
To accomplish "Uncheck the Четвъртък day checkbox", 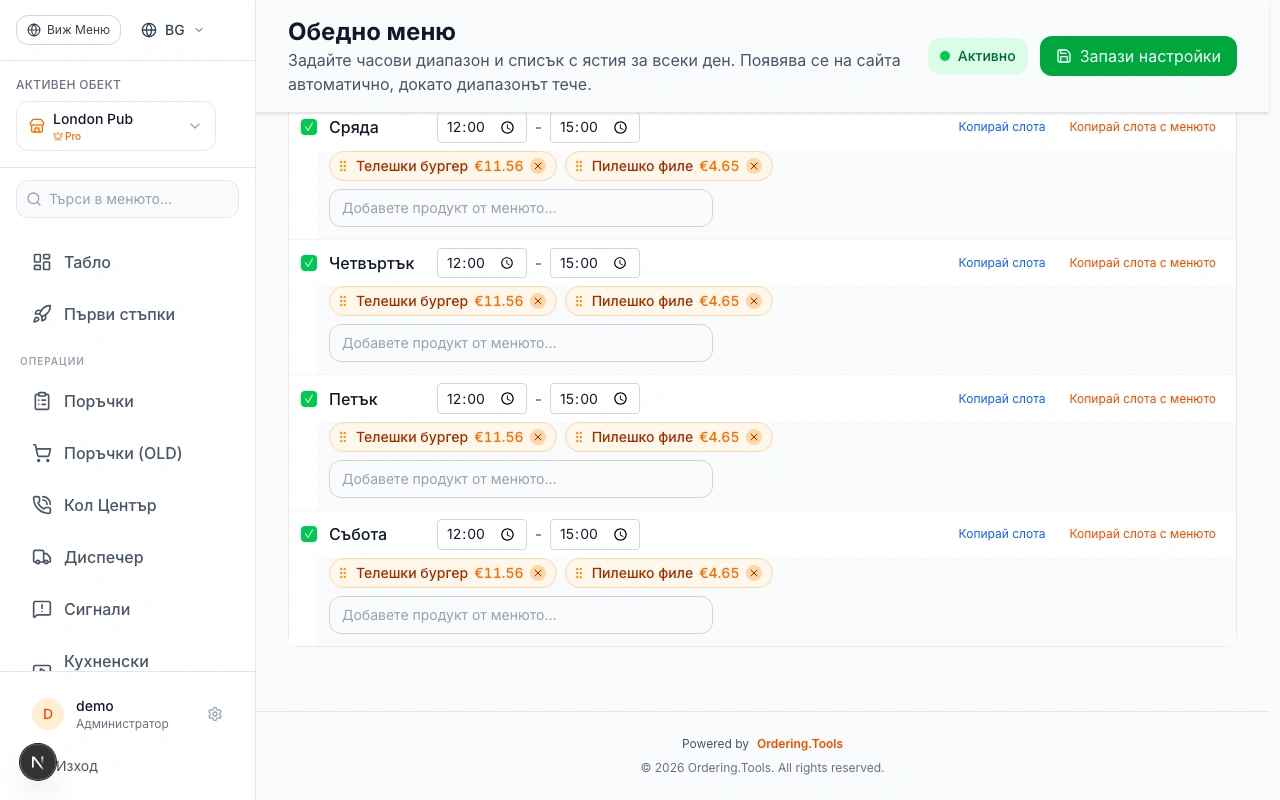I will coord(309,263).
